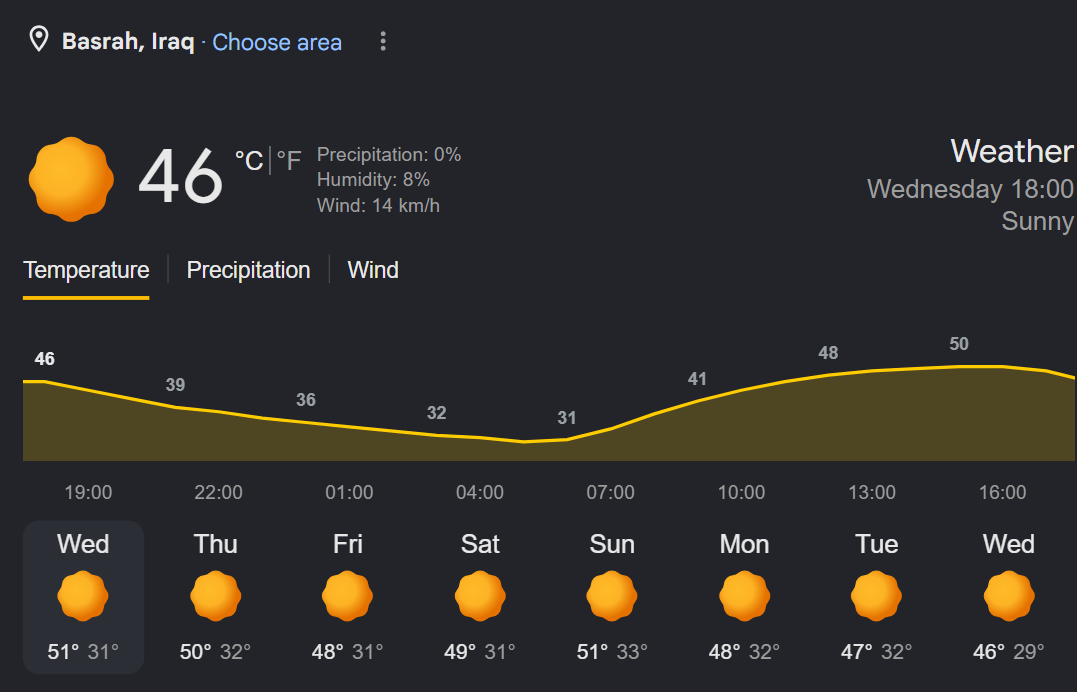Screen dimensions: 1077x692
Task: Open the three-dot more options menu
Action: click(x=383, y=41)
